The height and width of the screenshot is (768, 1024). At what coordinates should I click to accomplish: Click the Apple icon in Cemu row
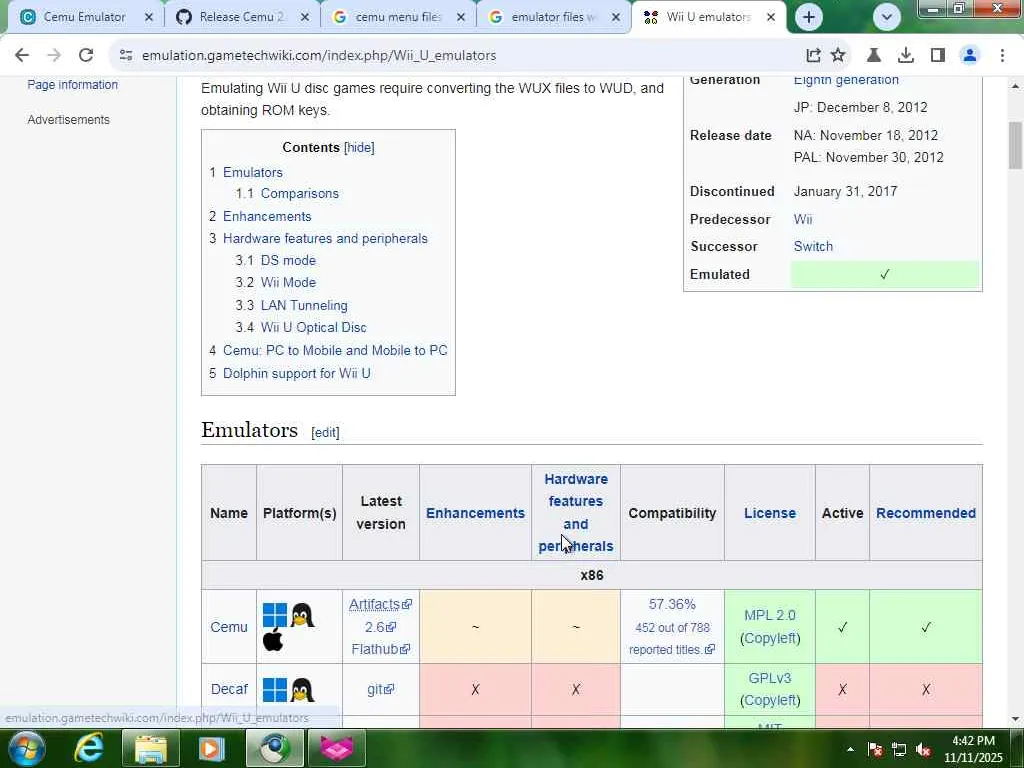[x=273, y=640]
